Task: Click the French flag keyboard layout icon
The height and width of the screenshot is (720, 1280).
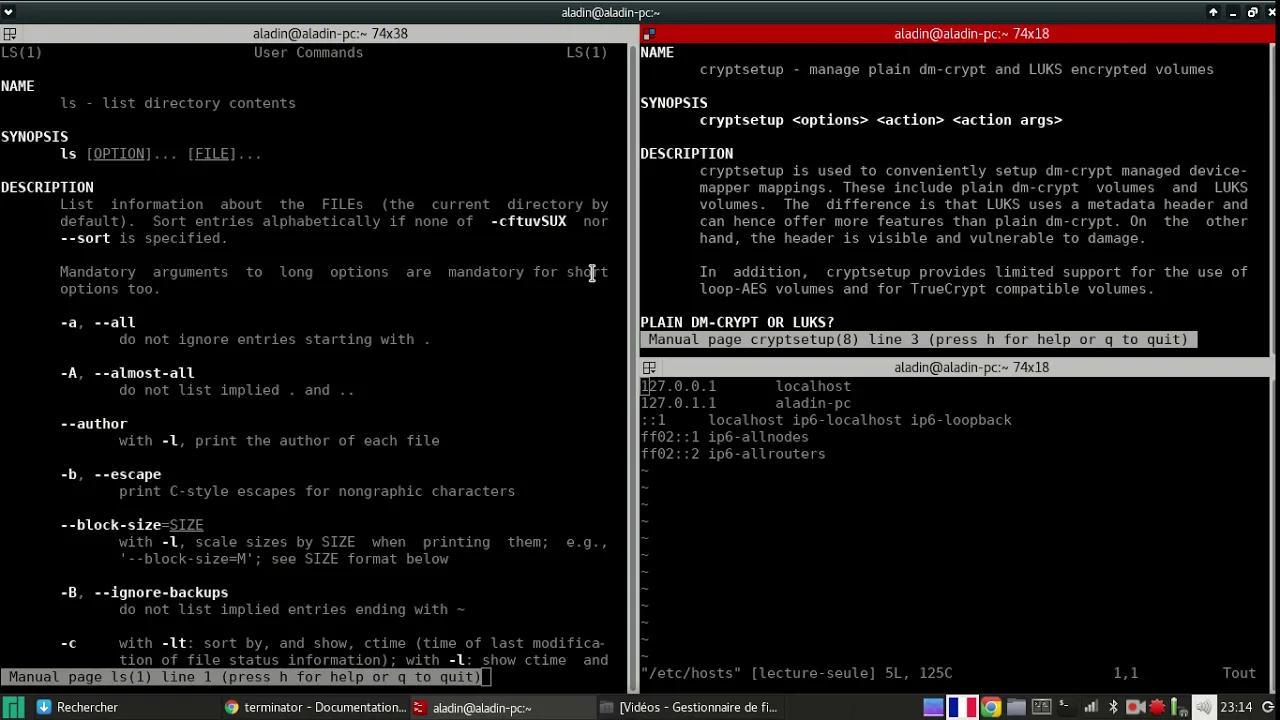Action: click(962, 707)
